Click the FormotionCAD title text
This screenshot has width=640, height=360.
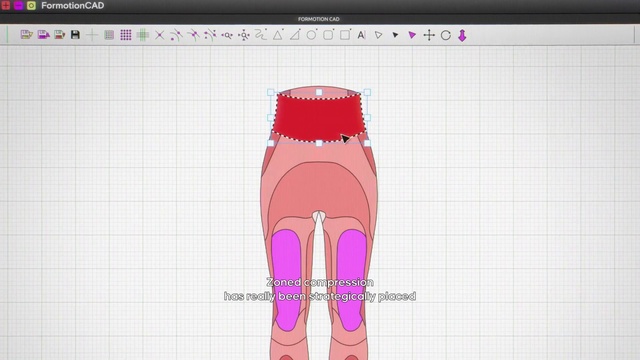click(x=73, y=6)
